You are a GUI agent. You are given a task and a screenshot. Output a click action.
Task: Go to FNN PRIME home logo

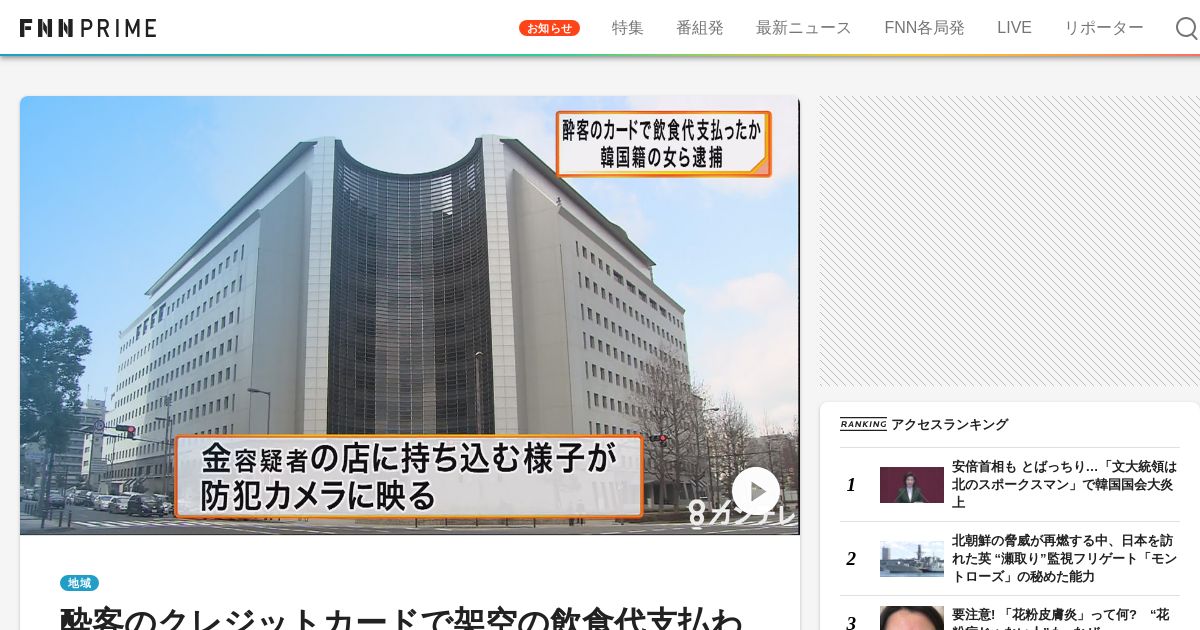(88, 28)
